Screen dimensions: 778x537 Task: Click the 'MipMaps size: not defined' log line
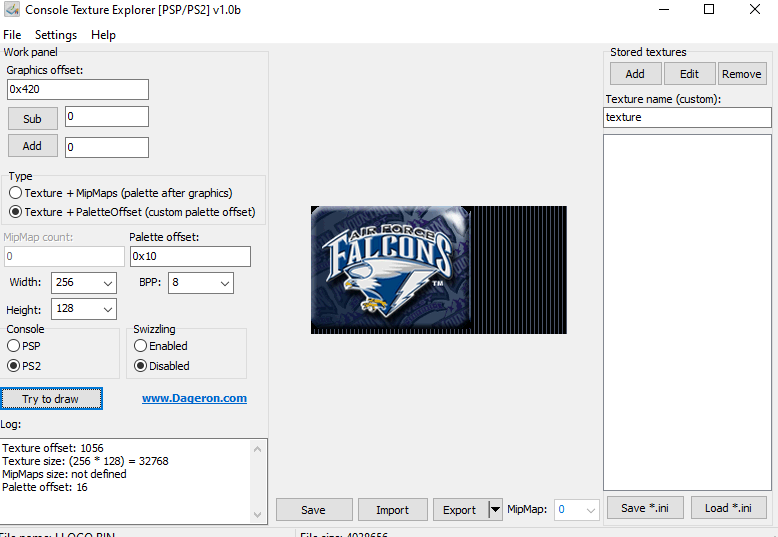point(65,474)
